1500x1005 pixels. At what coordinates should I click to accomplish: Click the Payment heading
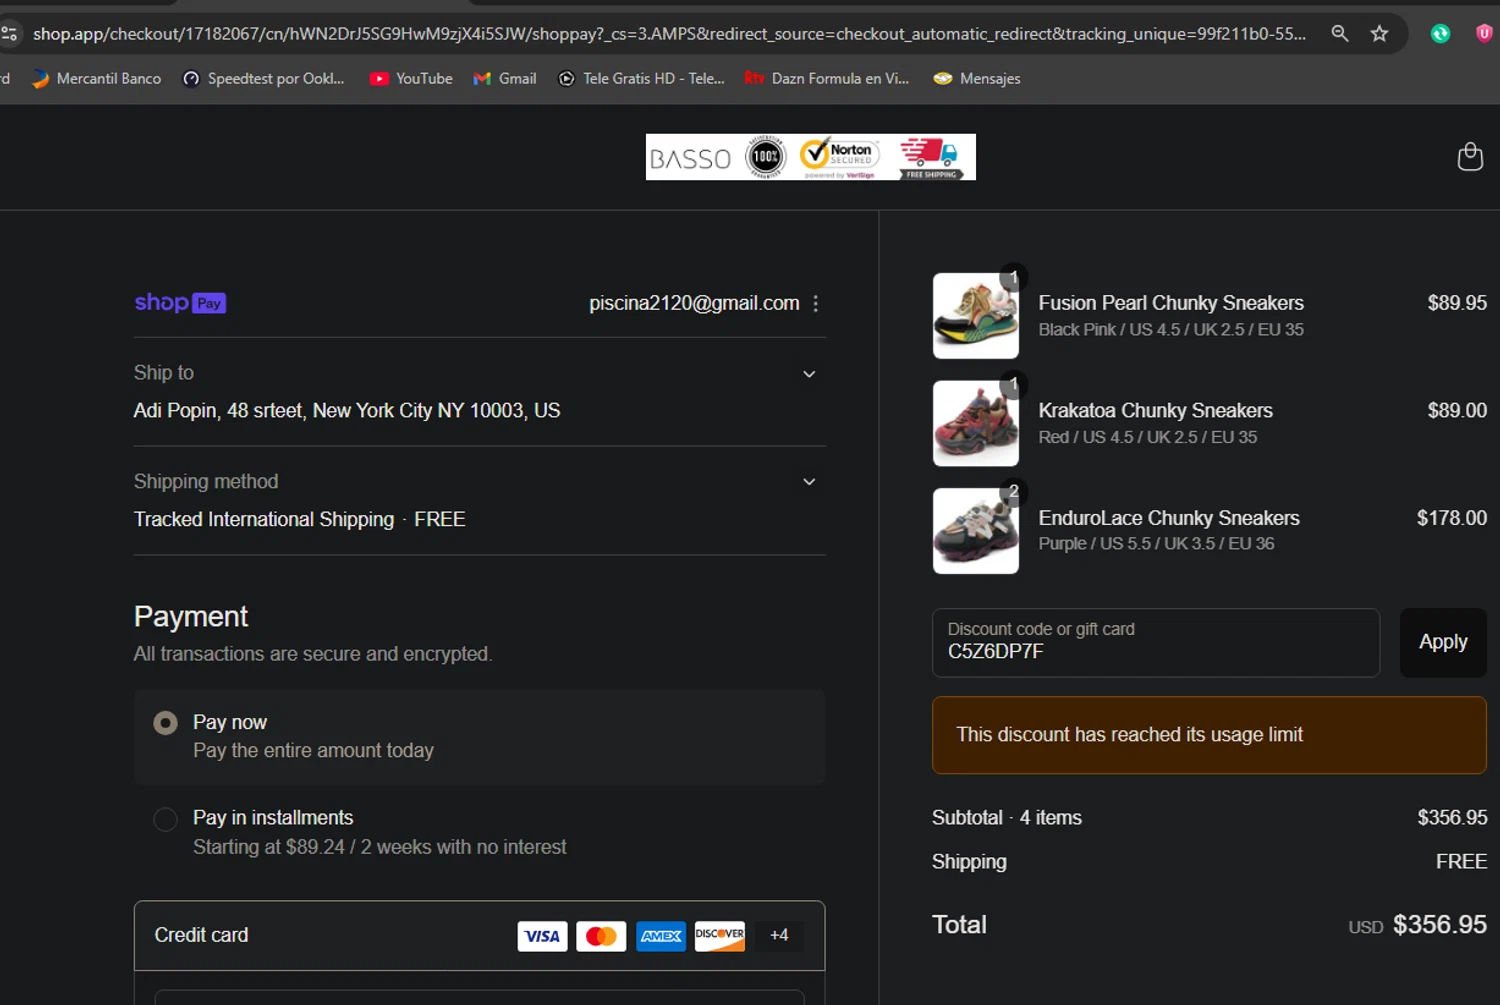click(x=191, y=617)
